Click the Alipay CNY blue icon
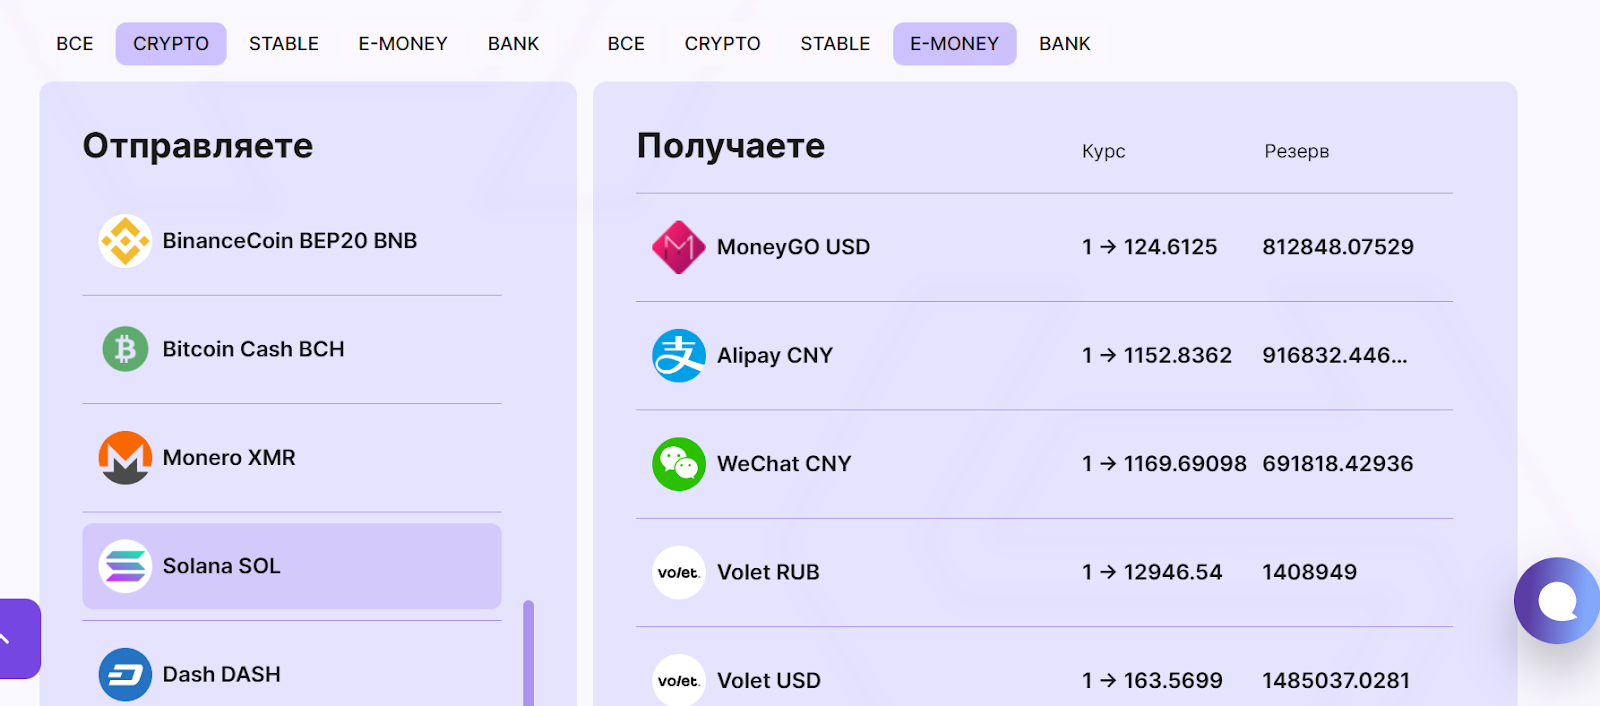 pos(679,356)
